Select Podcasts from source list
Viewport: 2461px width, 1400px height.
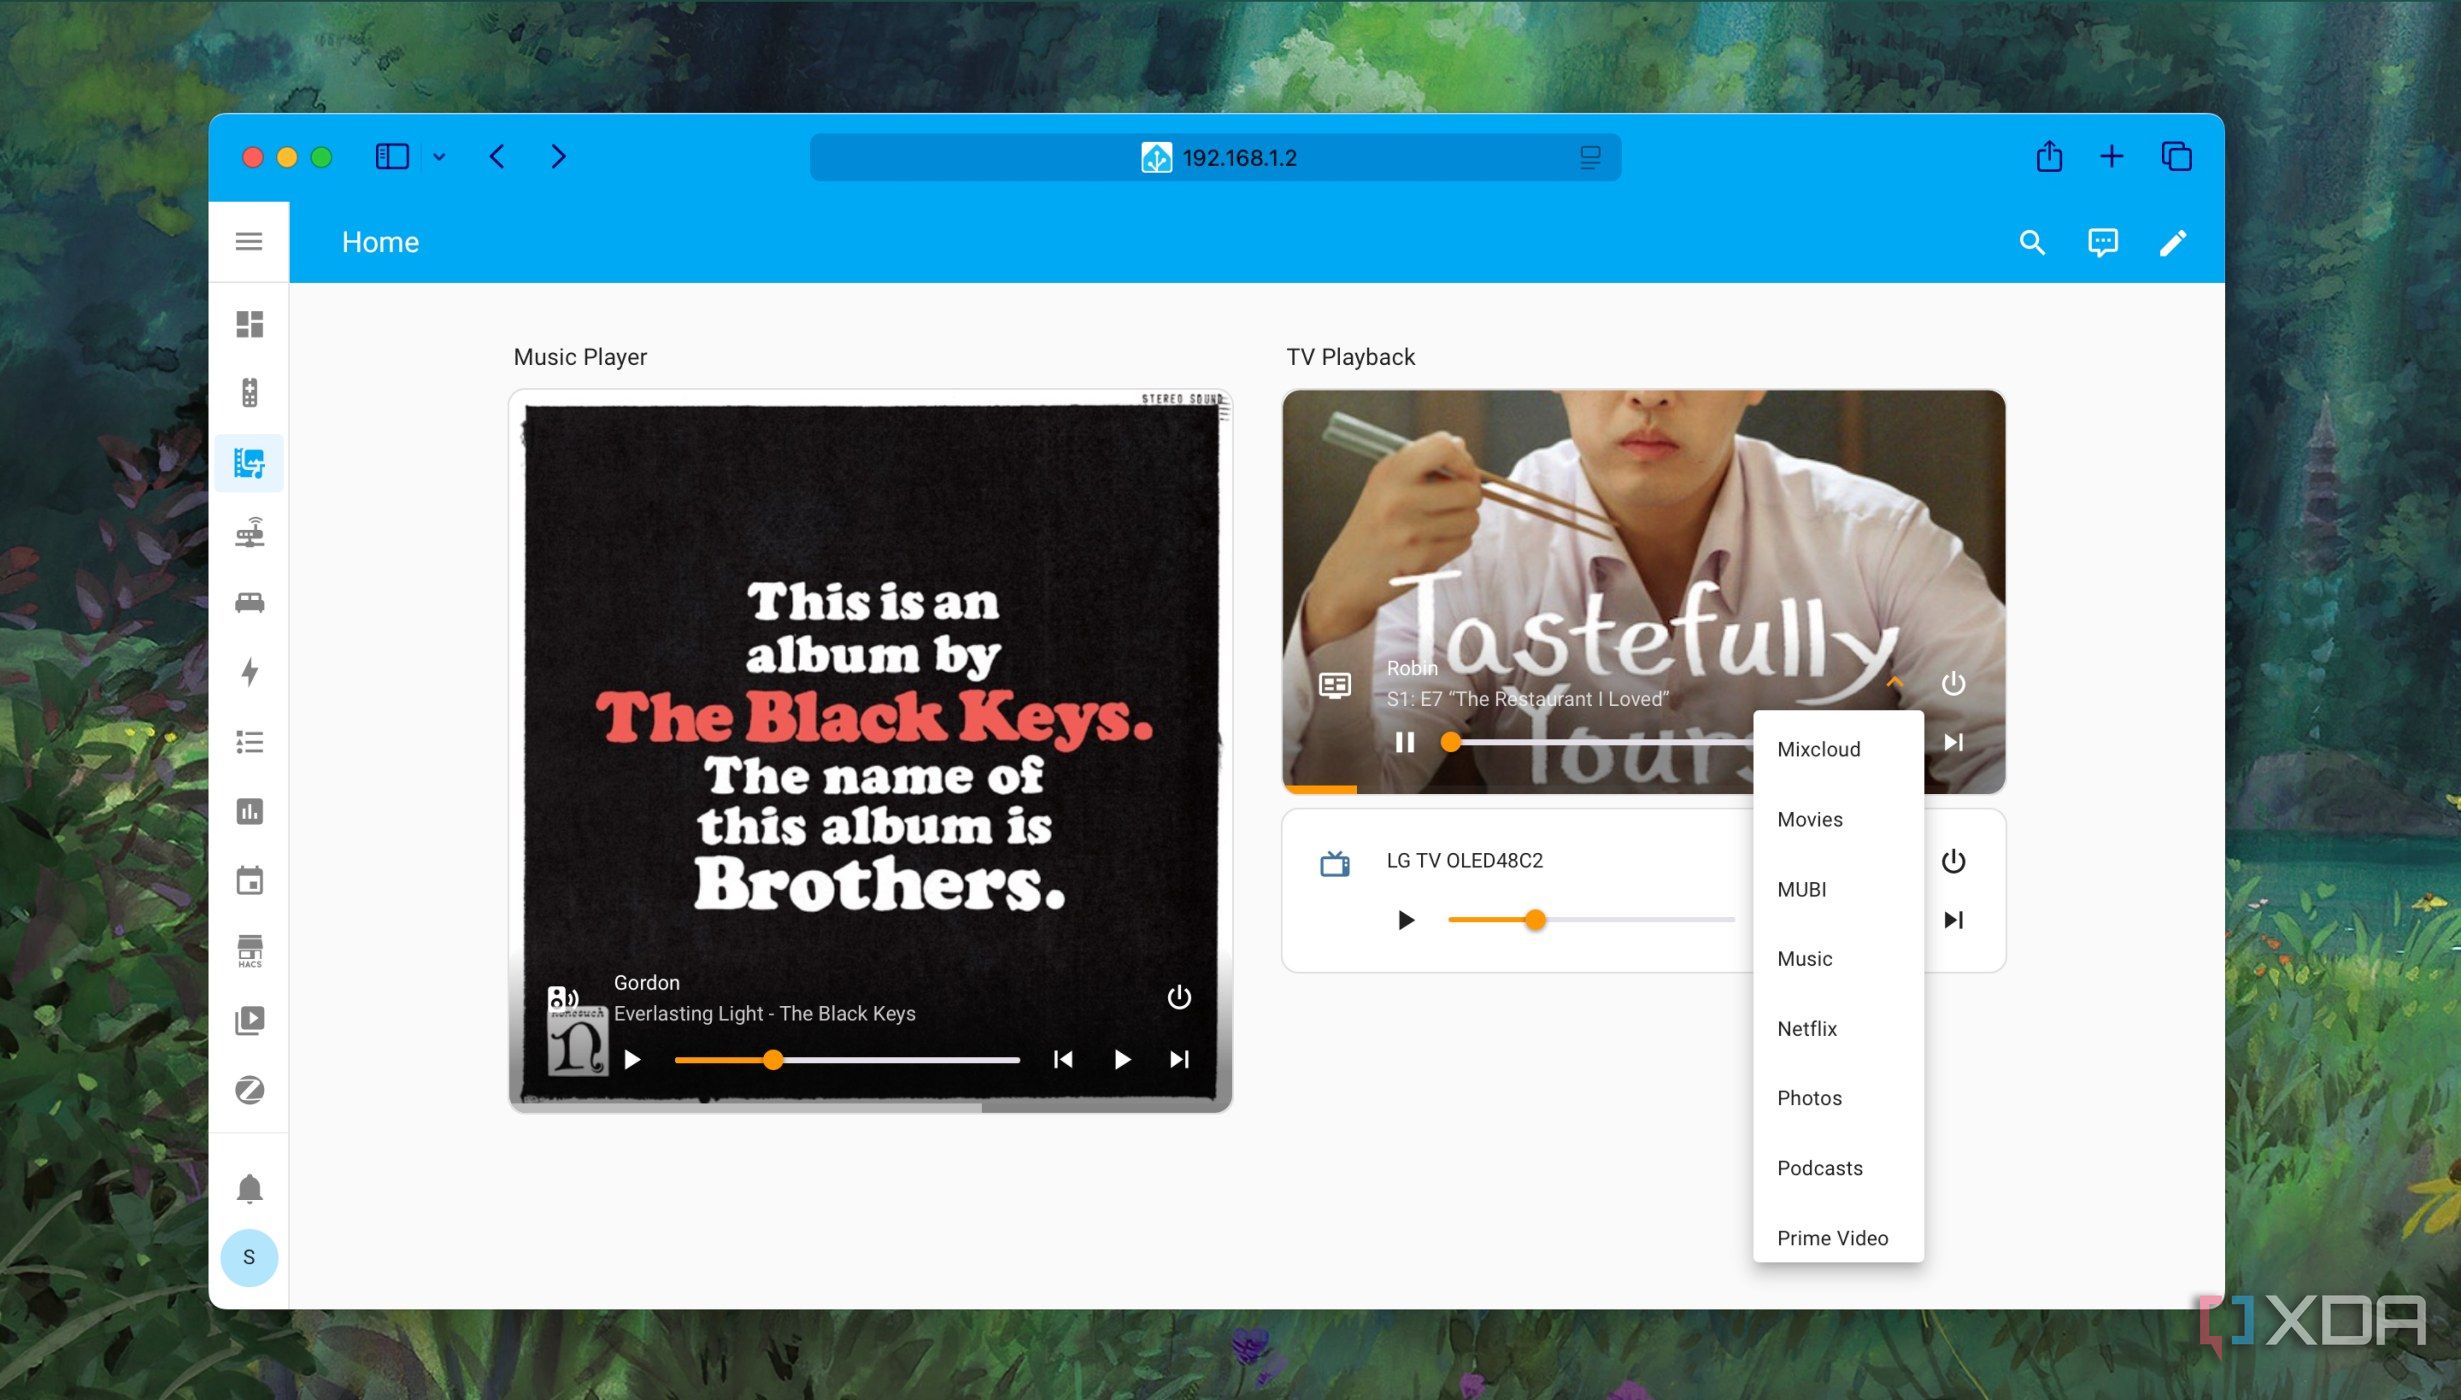coord(1838,1168)
